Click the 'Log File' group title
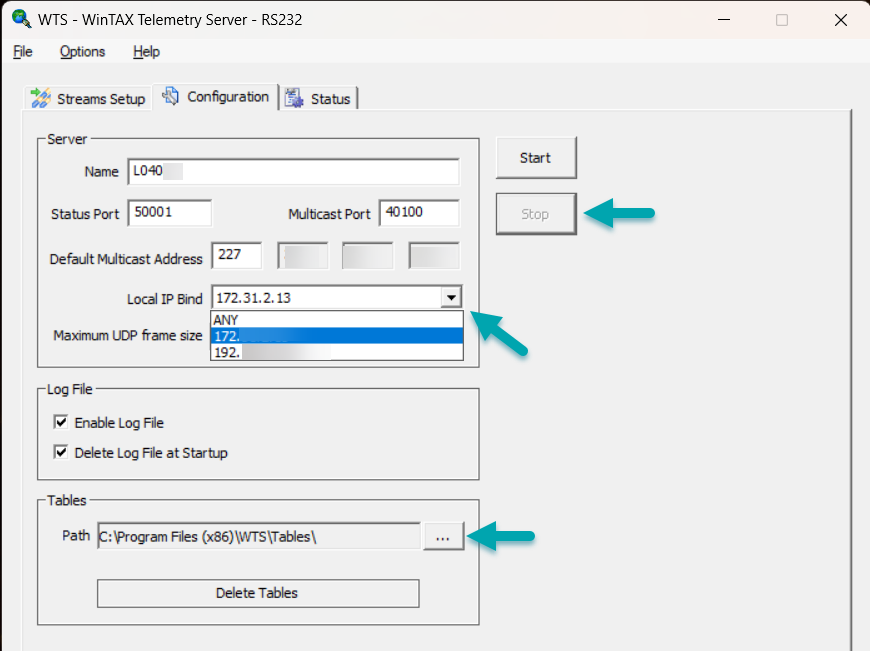870x651 pixels. click(69, 389)
